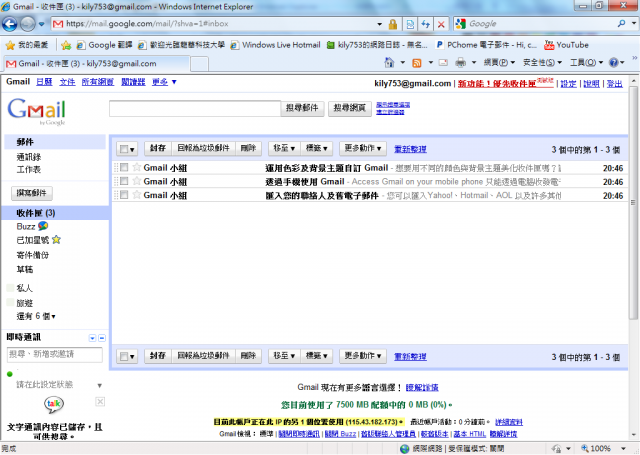The width and height of the screenshot is (640, 455).
Task: Expand 還有 6 個 more labels
Action: [x=36, y=316]
